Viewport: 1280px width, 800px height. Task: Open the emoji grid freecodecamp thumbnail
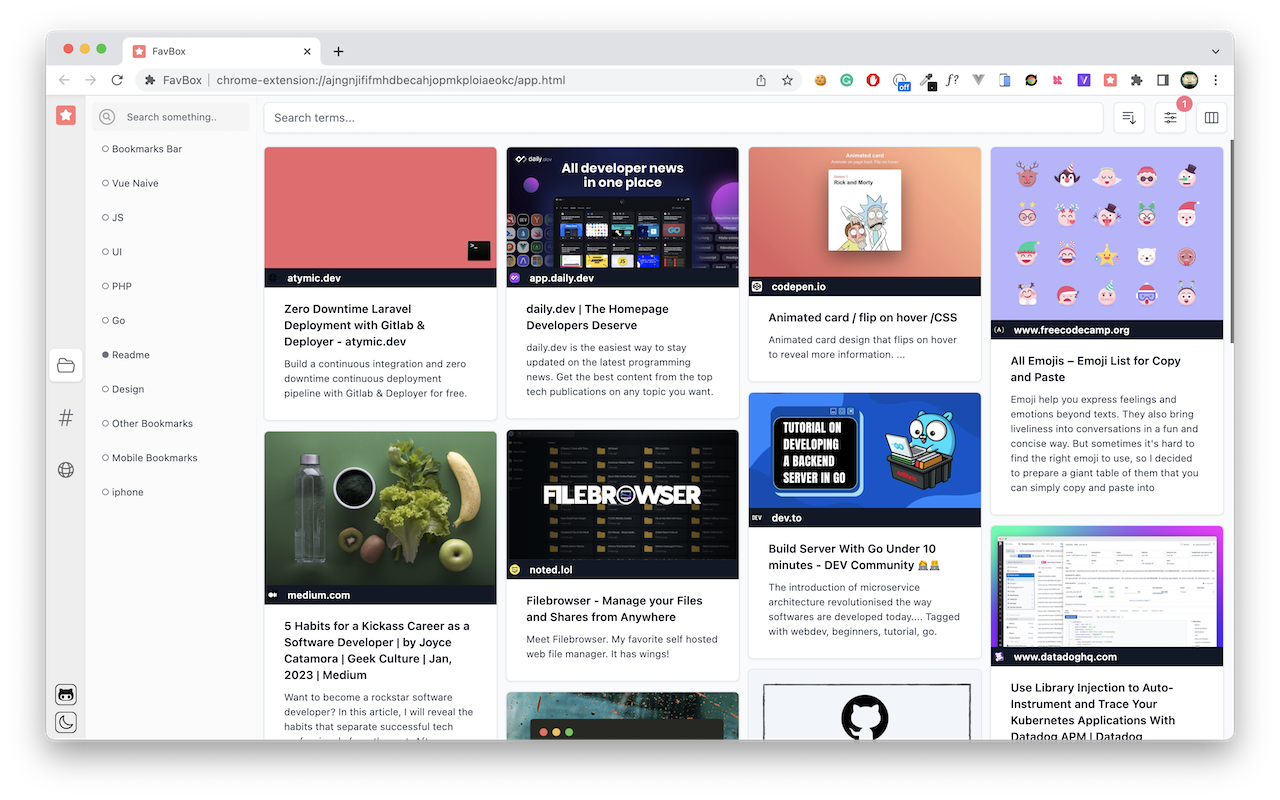pyautogui.click(x=1107, y=234)
